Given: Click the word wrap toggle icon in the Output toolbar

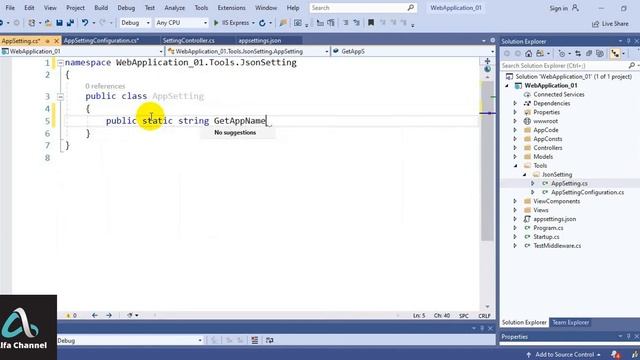Looking at the screenshot, I should [x=269, y=340].
